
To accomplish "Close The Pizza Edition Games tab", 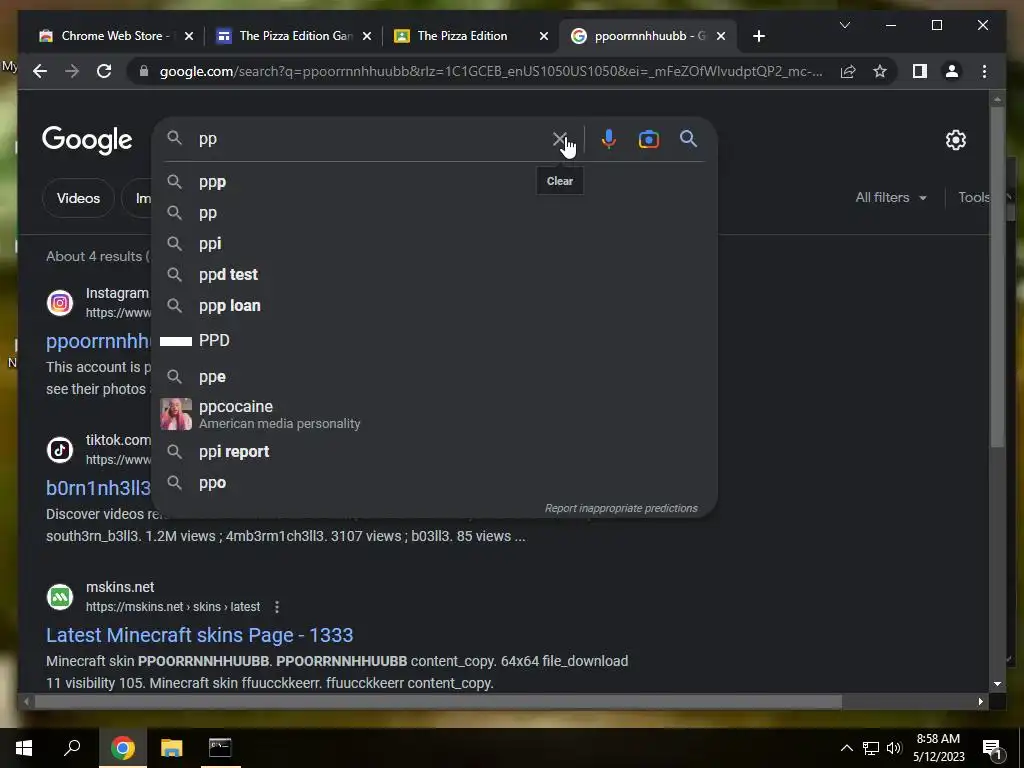I will [x=367, y=36].
